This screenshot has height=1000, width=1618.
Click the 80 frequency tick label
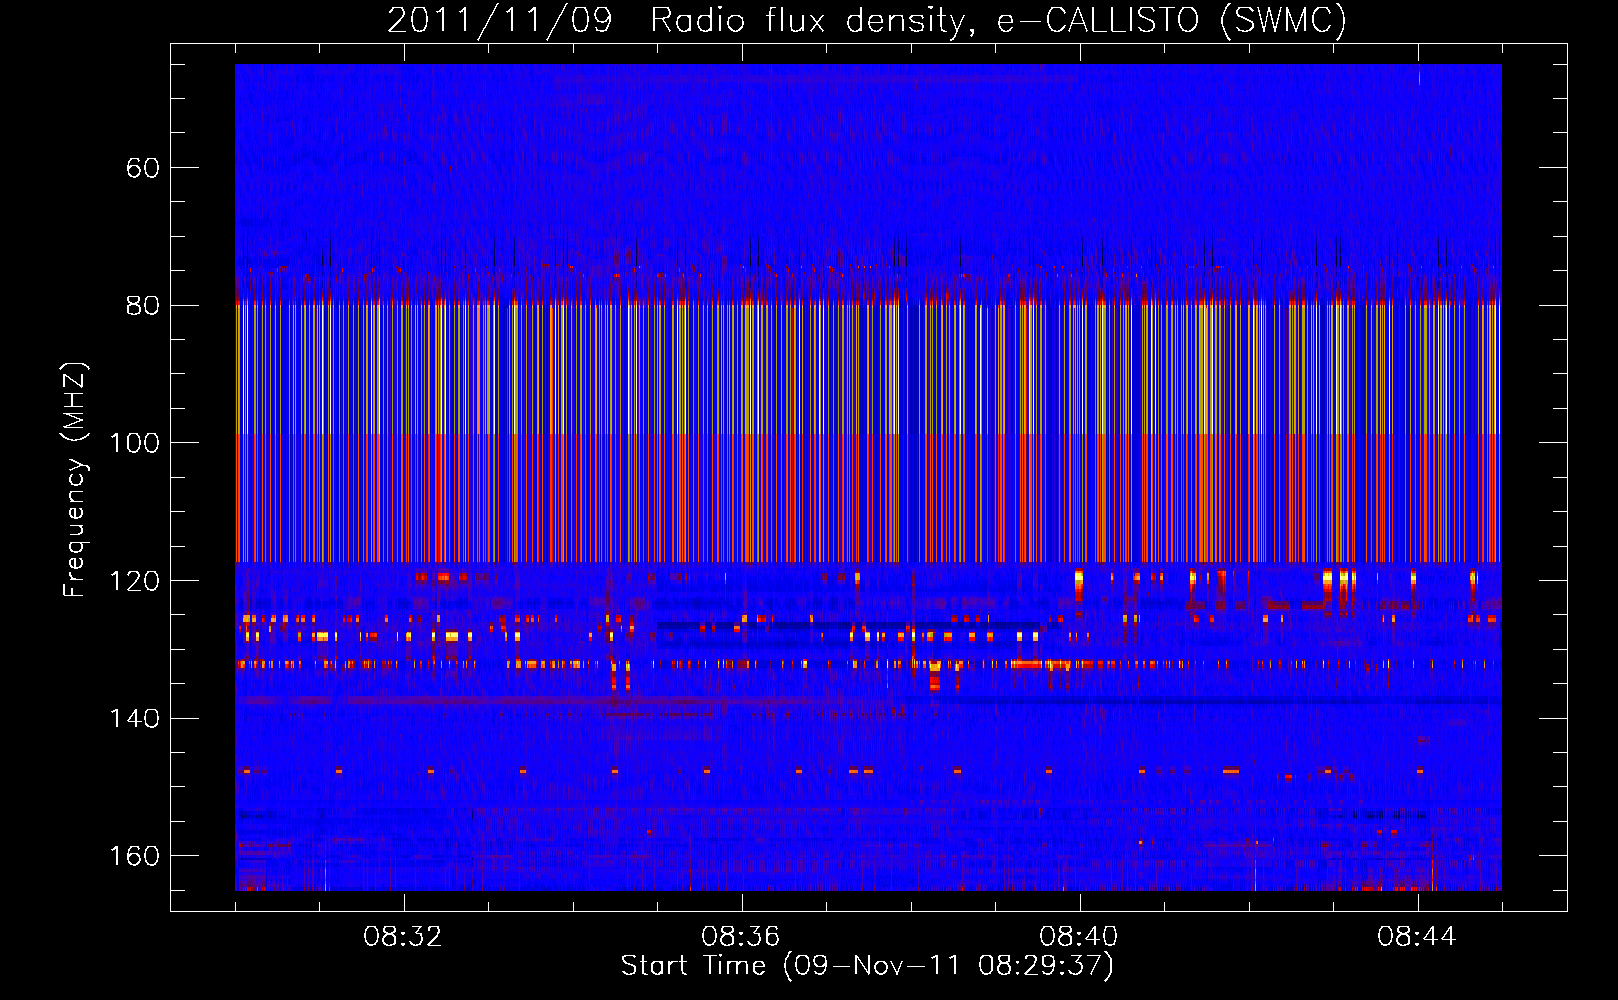pos(143,306)
